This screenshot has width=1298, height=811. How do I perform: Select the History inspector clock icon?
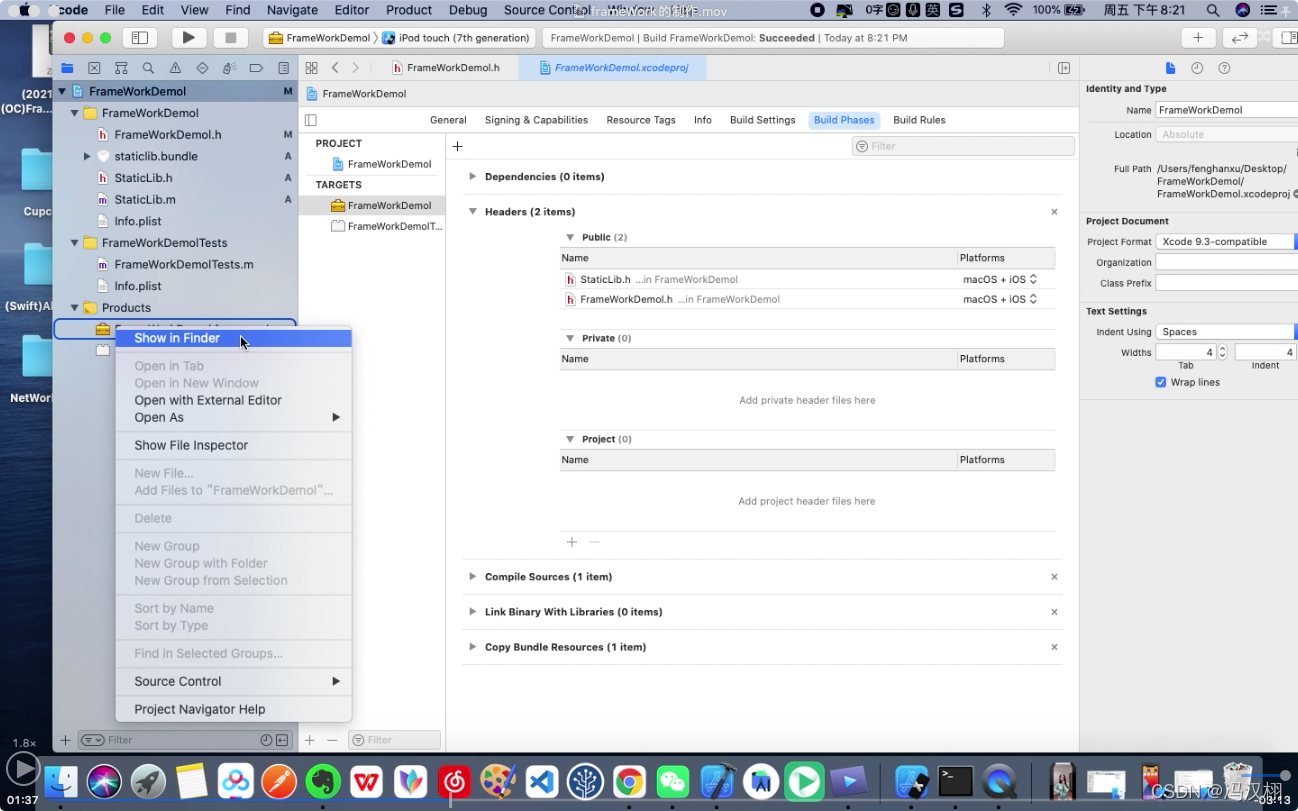point(1197,68)
